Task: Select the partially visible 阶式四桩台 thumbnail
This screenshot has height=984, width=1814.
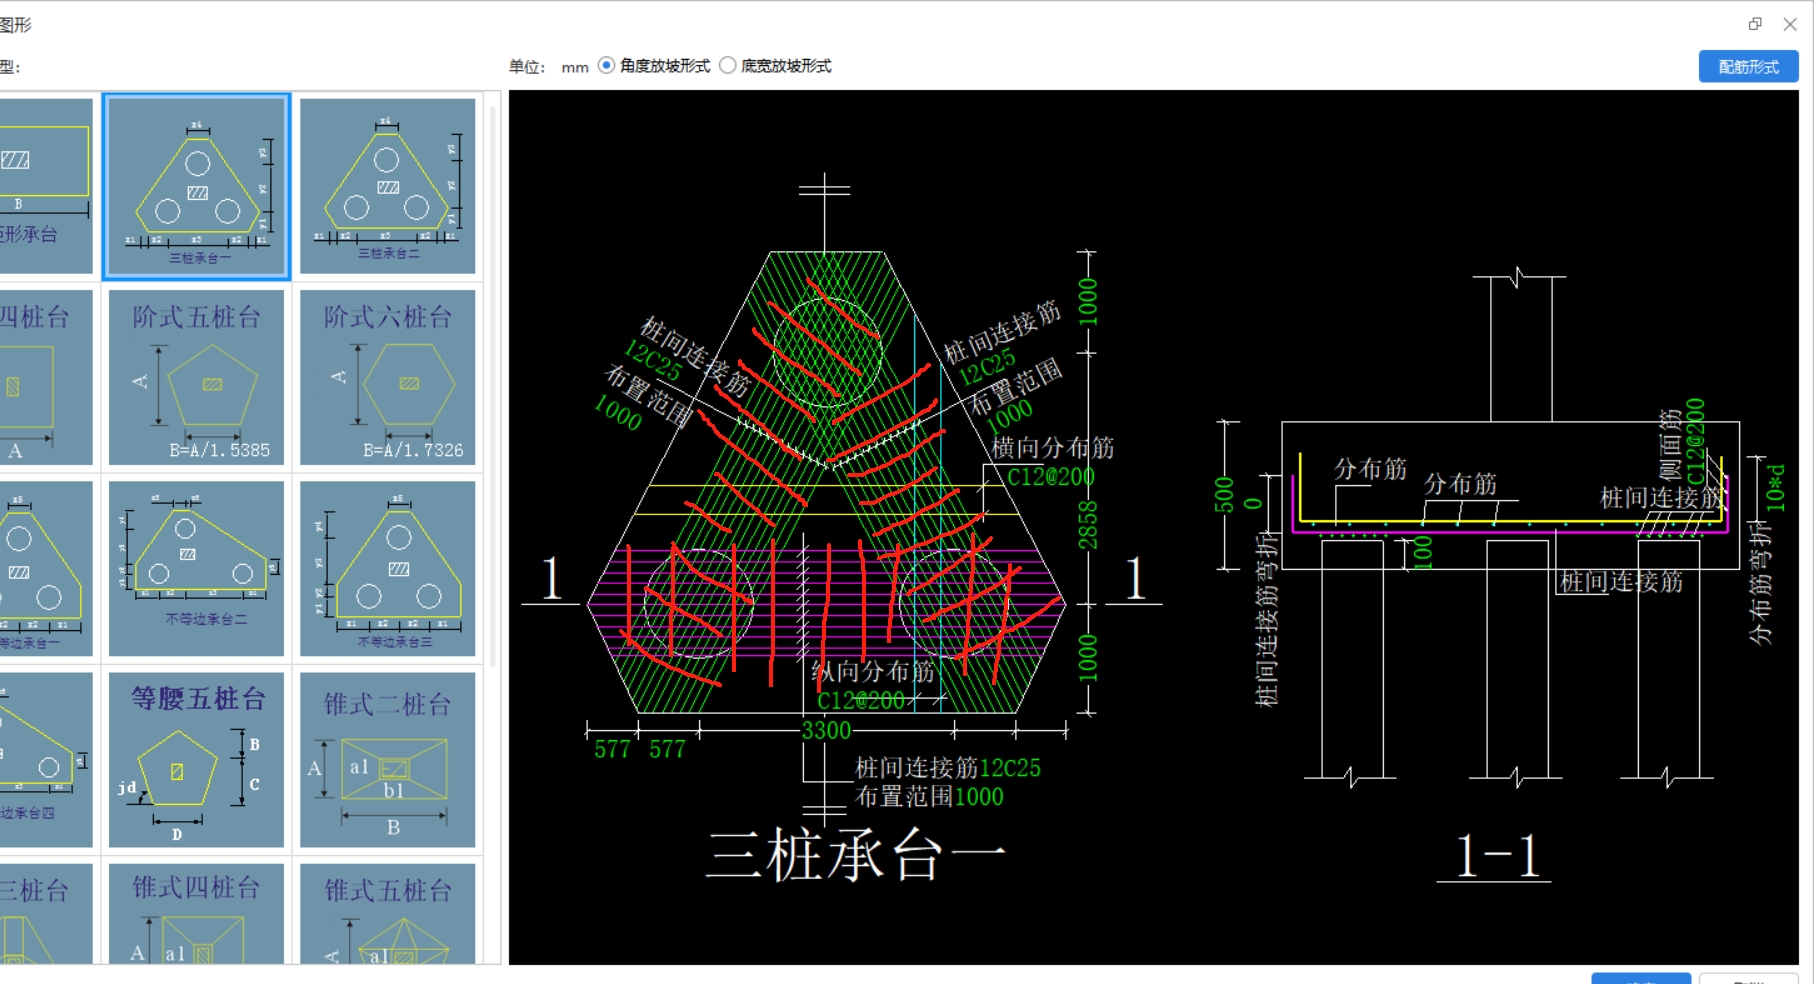Action: tap(46, 378)
